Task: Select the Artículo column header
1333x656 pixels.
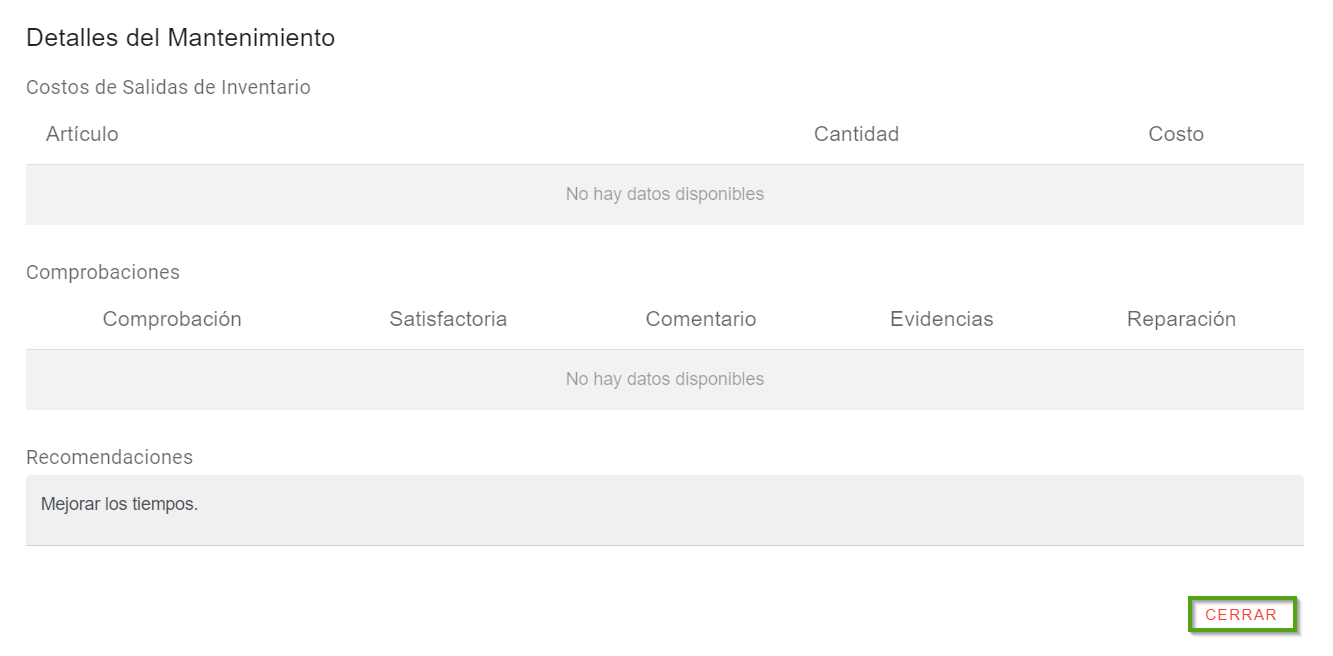Action: [82, 134]
